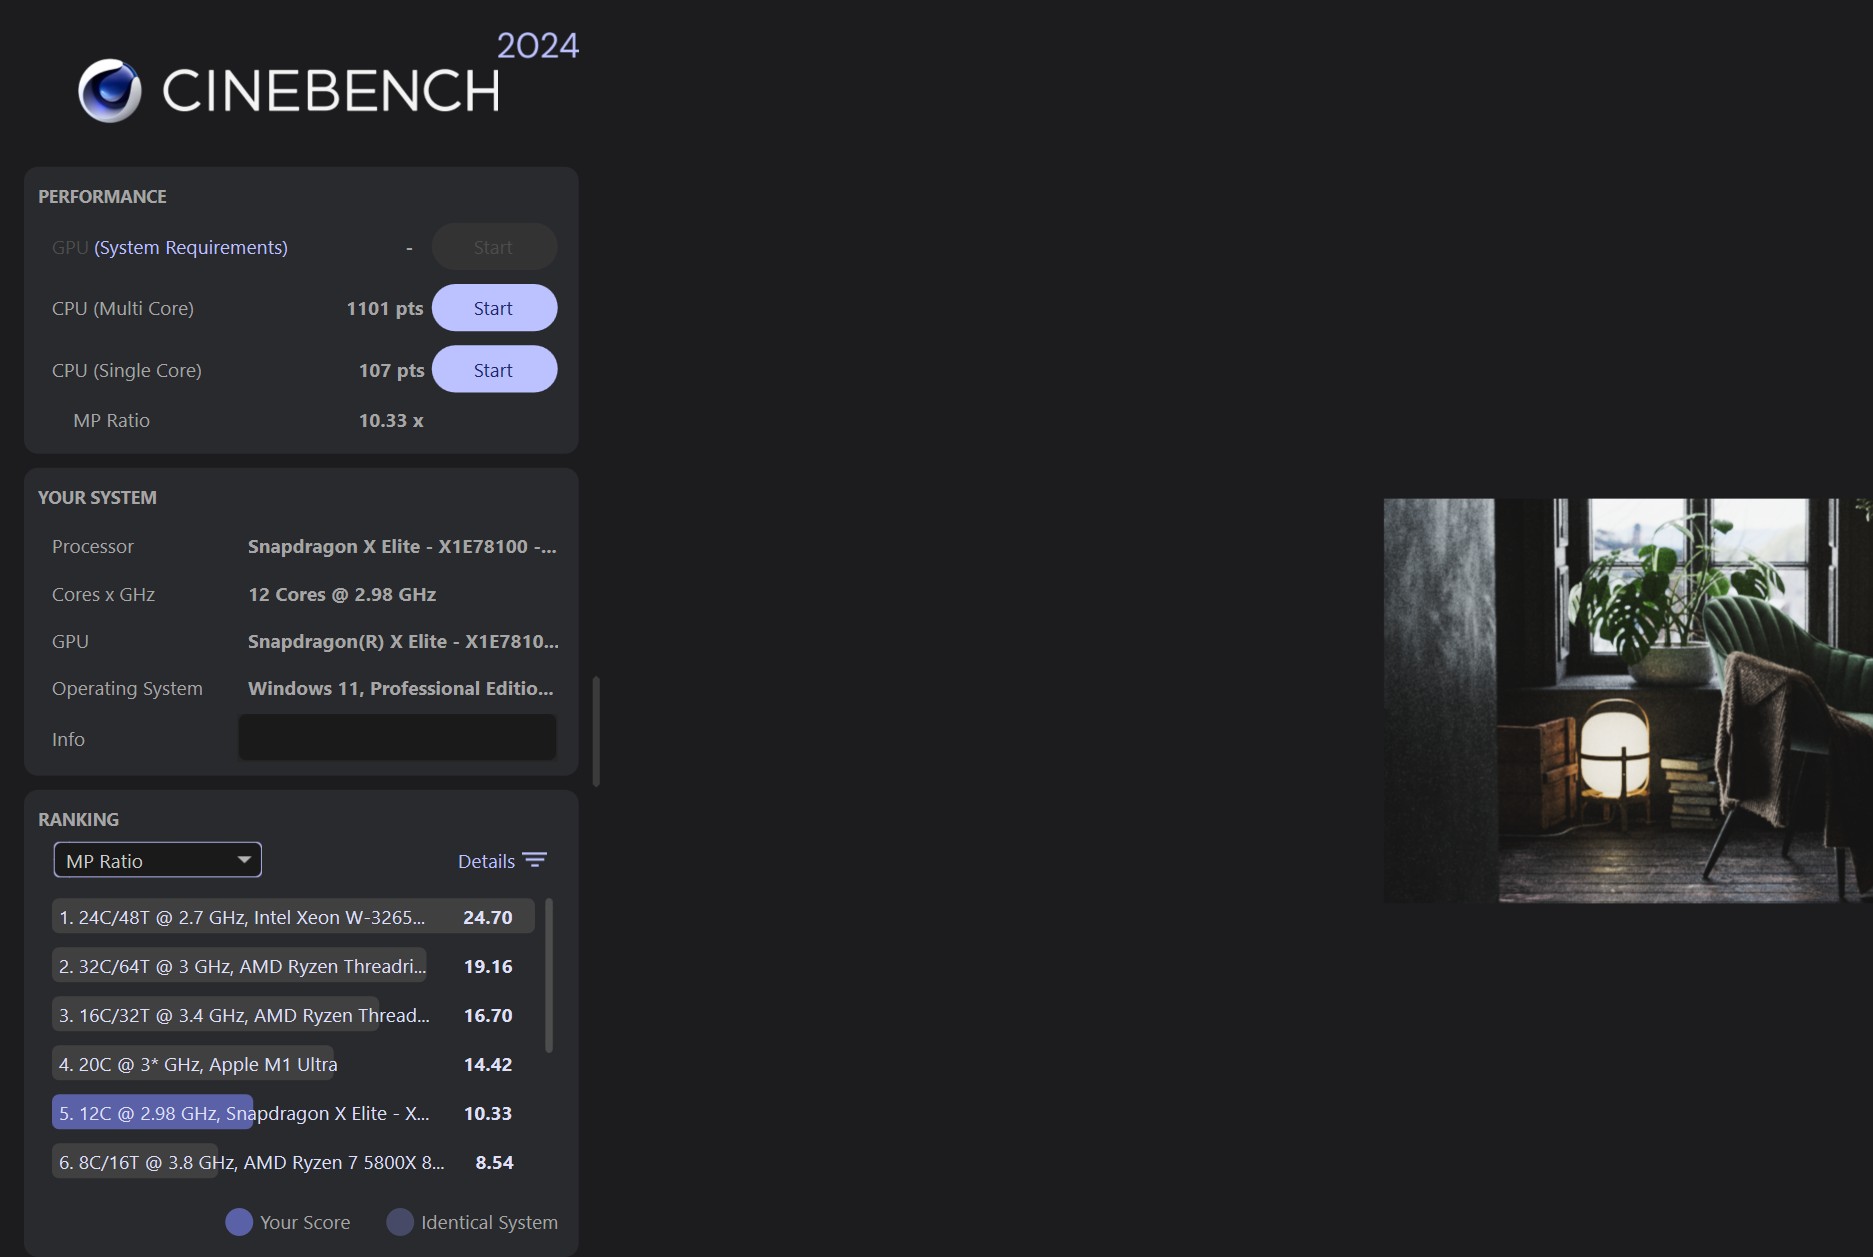Select the 32C/64T AMD Ryzen Threadripper row

coord(293,966)
